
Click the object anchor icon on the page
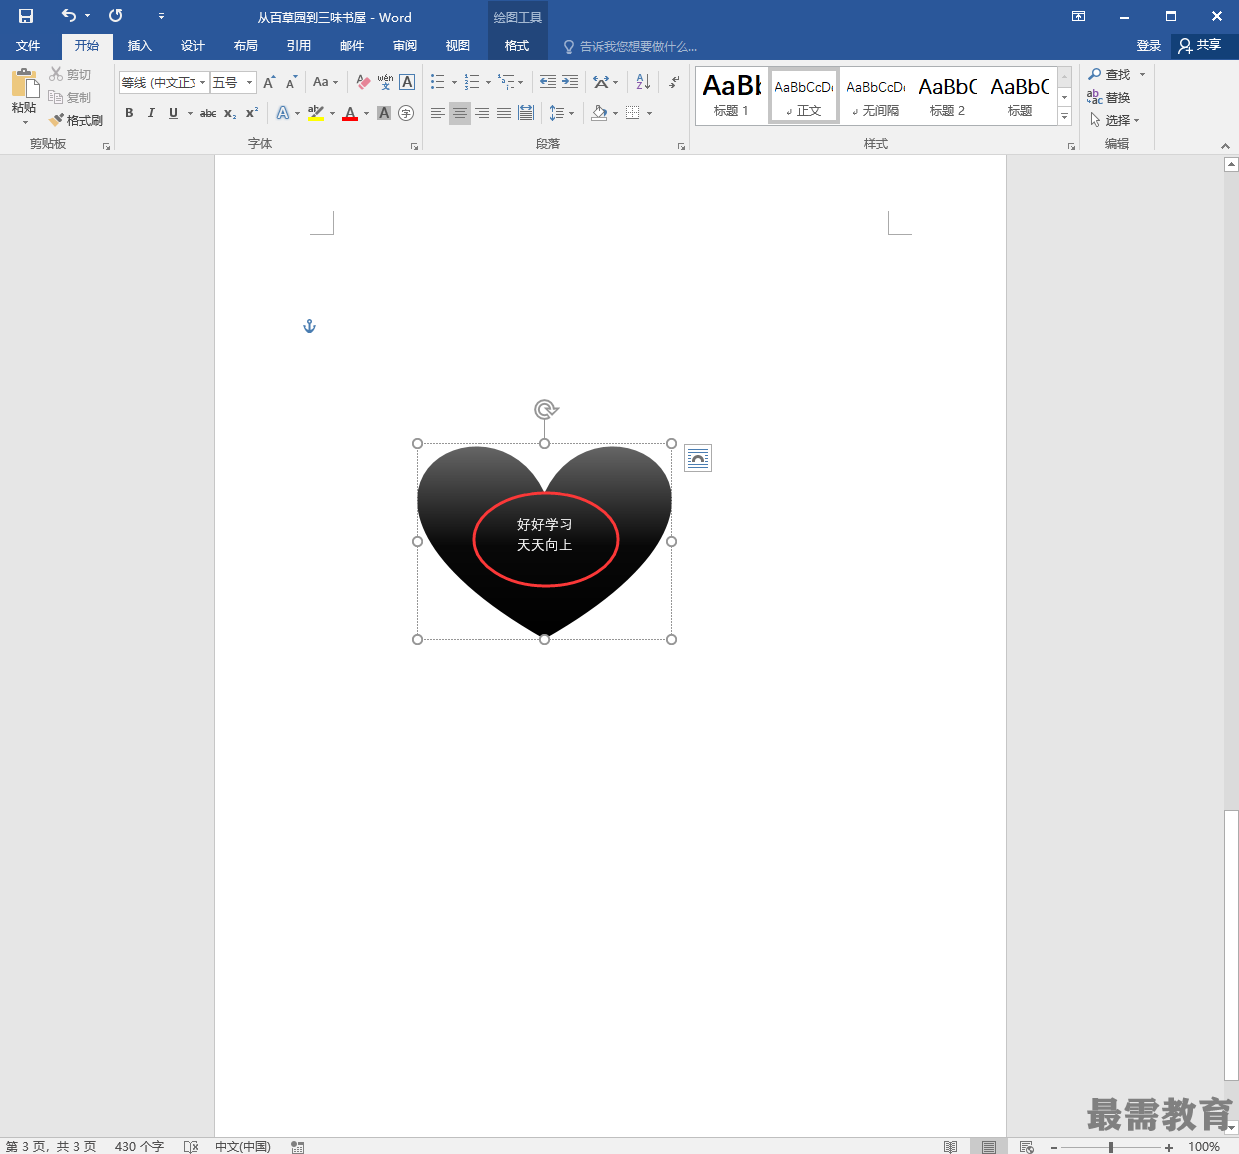pyautogui.click(x=309, y=326)
